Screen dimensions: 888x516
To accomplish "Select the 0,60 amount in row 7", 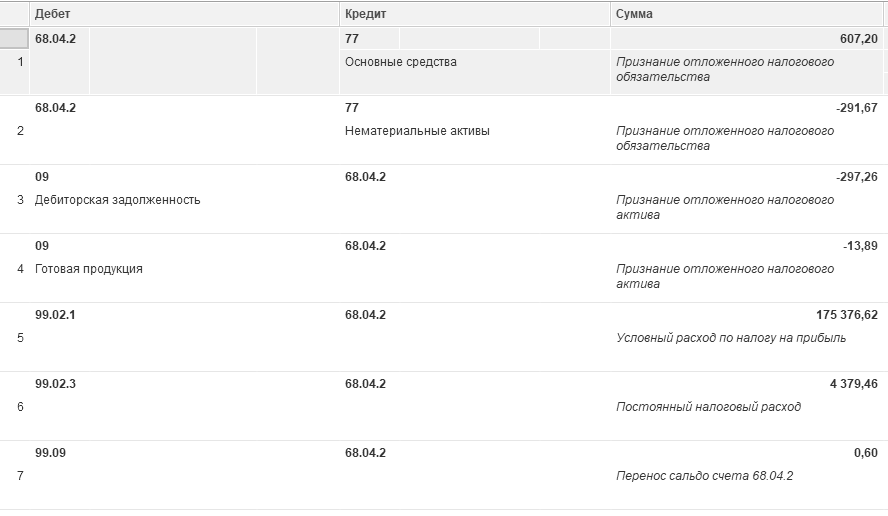I will [865, 453].
